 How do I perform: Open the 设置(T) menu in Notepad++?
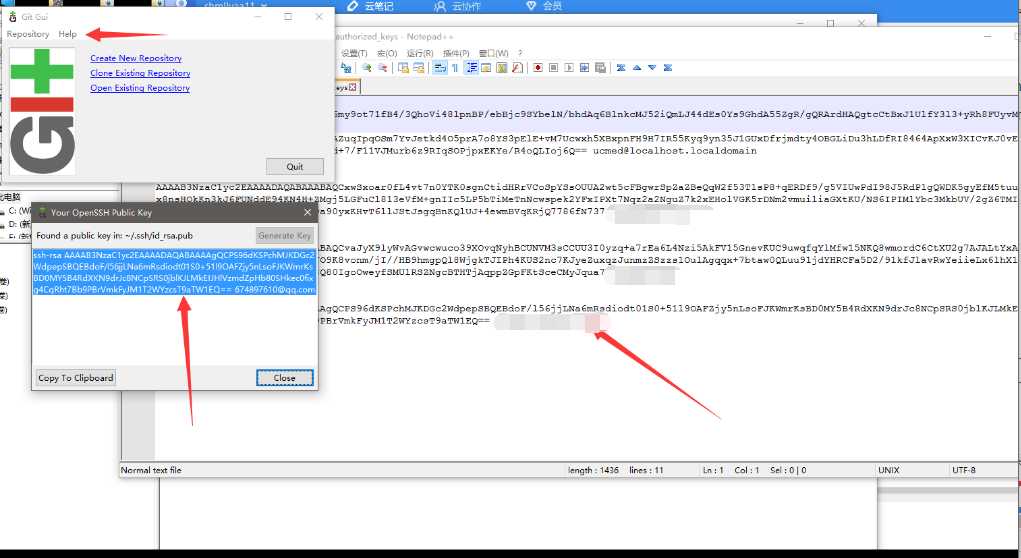coord(354,53)
